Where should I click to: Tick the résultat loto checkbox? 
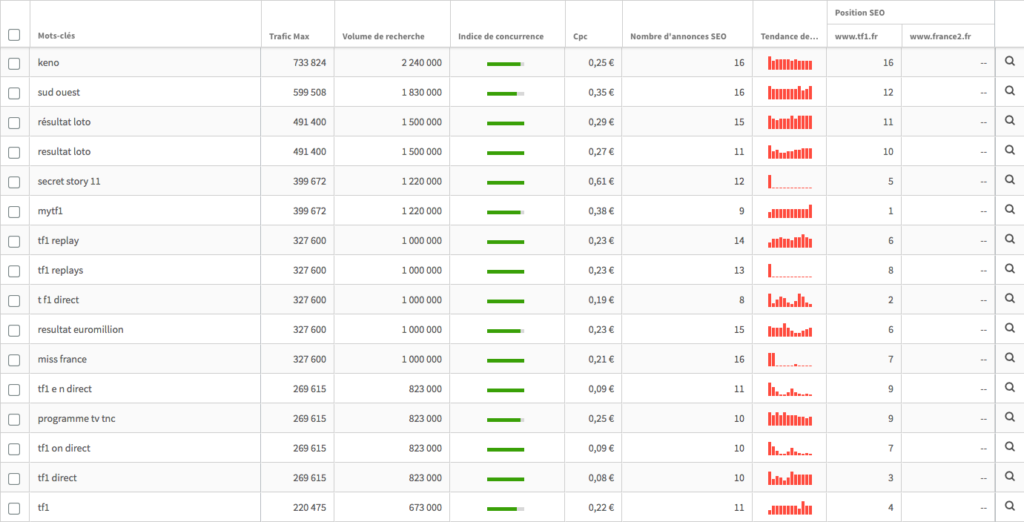(14, 123)
